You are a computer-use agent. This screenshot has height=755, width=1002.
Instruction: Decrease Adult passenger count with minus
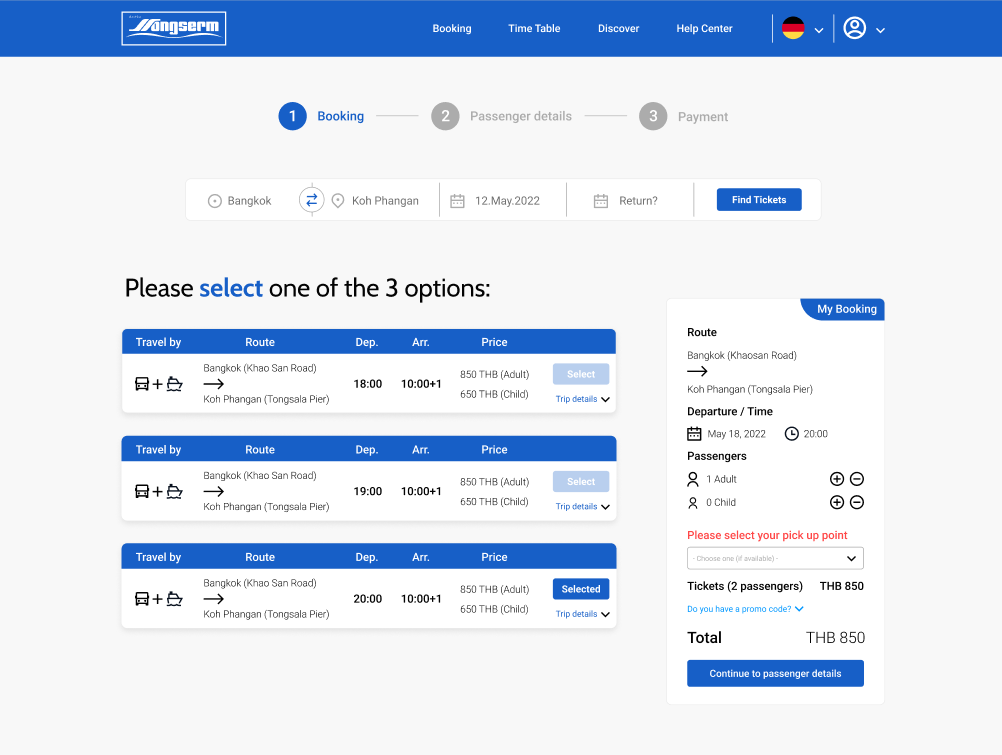click(x=857, y=479)
